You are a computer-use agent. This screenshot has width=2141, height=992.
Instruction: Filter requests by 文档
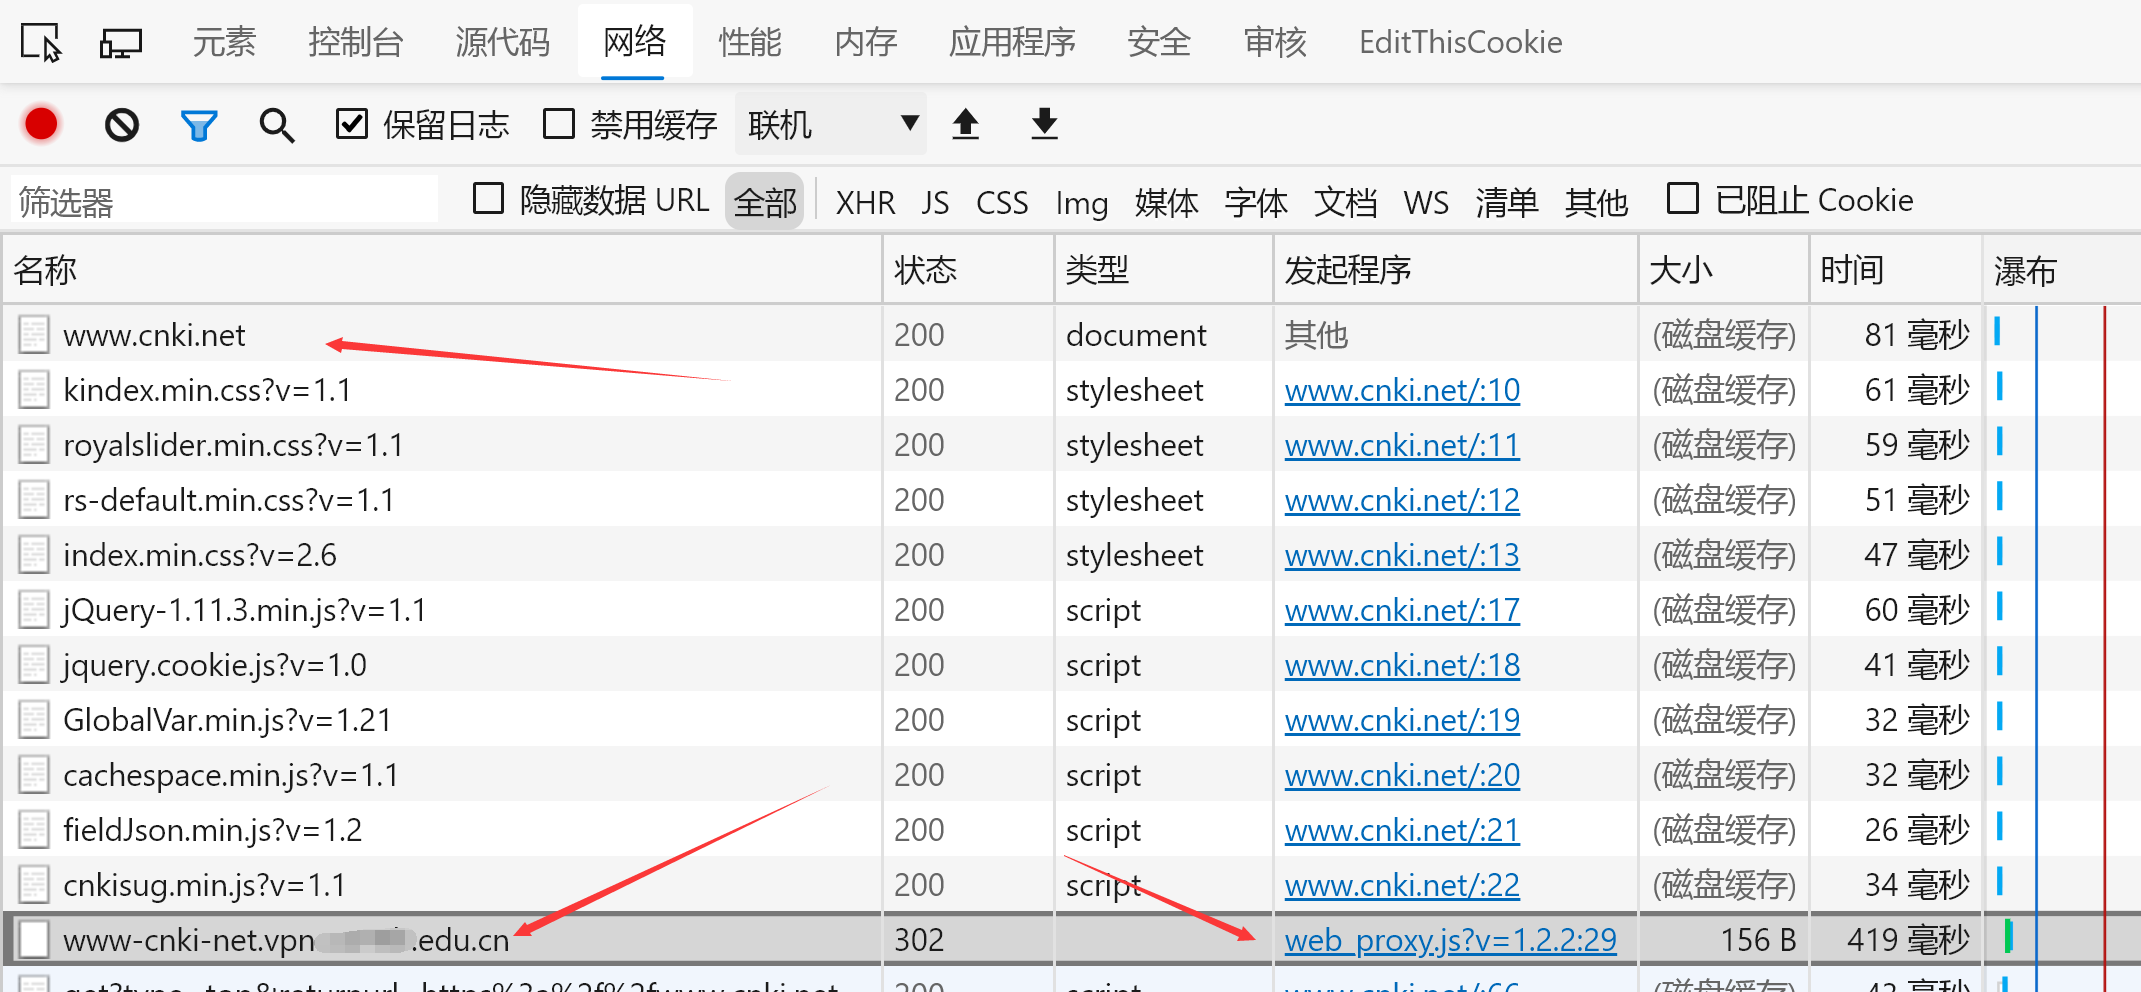coord(1346,202)
